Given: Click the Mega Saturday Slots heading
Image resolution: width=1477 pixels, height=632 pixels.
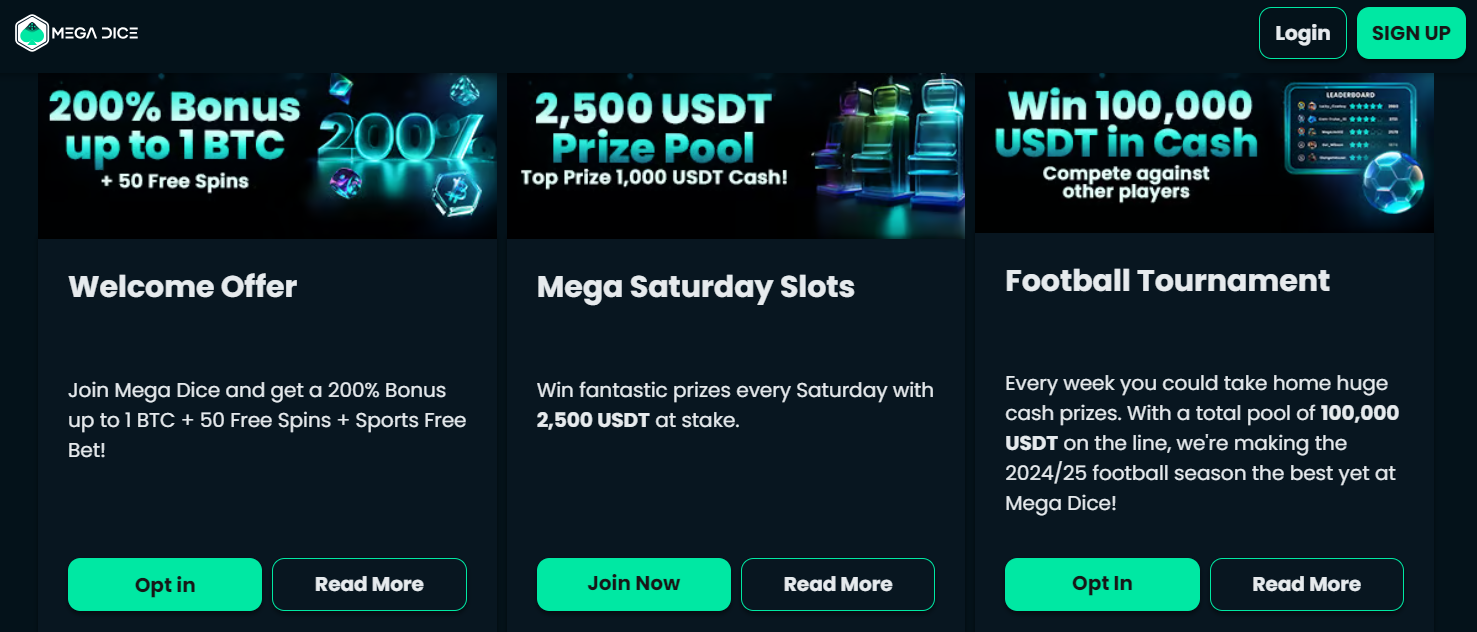Looking at the screenshot, I should point(696,287).
